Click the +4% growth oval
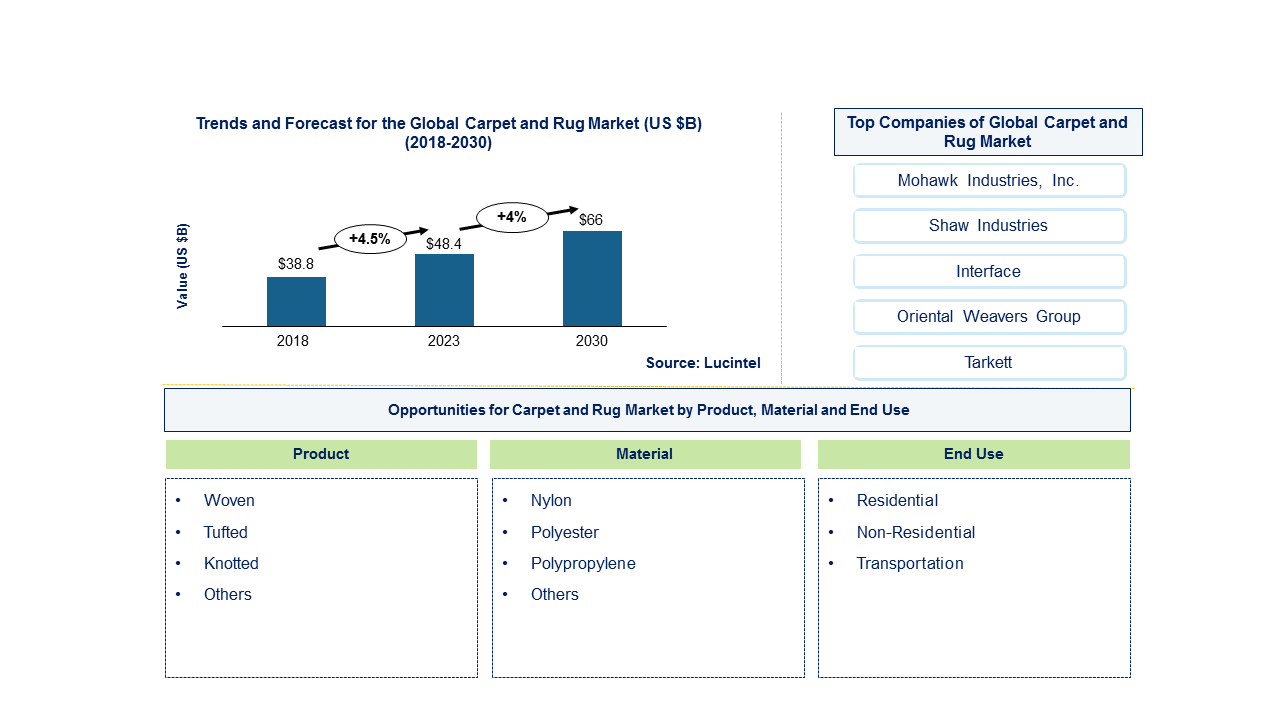This screenshot has width=1280, height=720. (512, 217)
